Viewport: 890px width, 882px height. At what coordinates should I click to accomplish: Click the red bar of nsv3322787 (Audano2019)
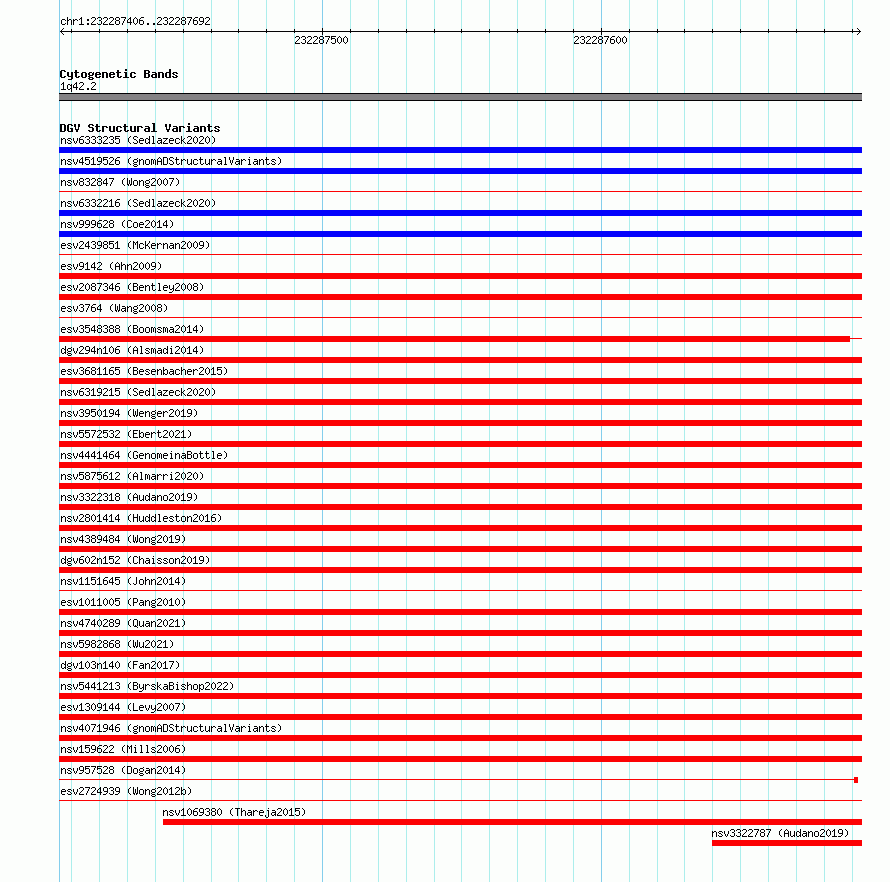[x=787, y=843]
